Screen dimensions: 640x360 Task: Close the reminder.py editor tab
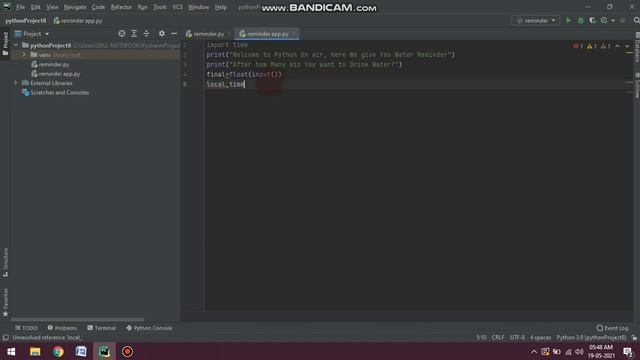(x=229, y=34)
